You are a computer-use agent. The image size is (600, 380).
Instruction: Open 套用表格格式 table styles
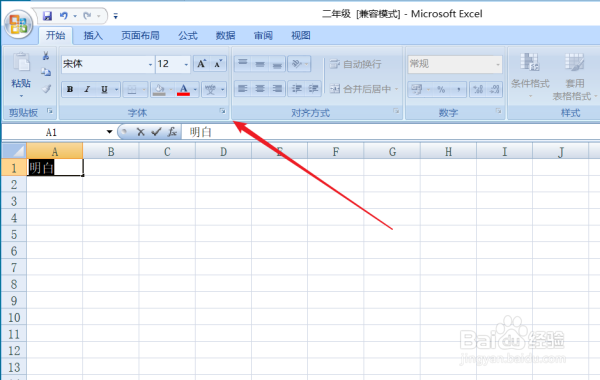[574, 77]
